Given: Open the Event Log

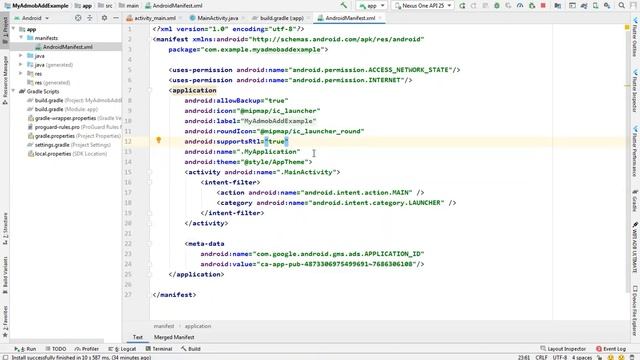Looking at the screenshot, I should (611, 349).
